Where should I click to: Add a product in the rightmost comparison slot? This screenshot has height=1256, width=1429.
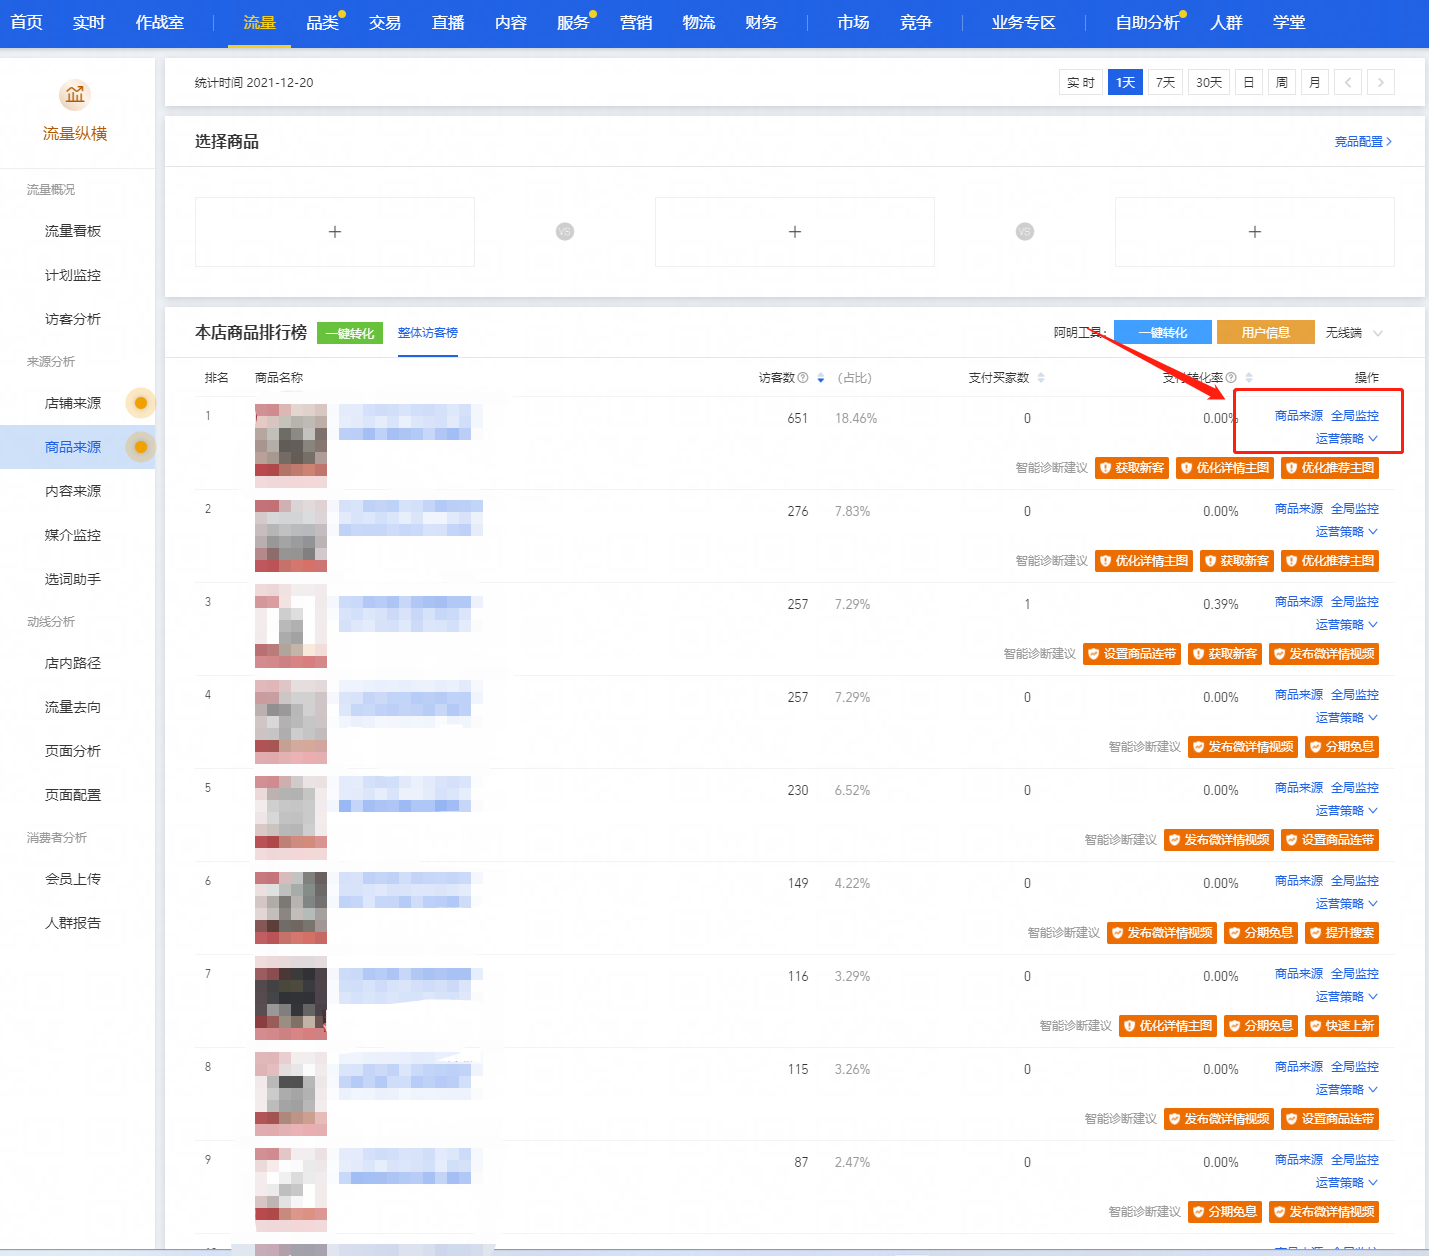1255,232
